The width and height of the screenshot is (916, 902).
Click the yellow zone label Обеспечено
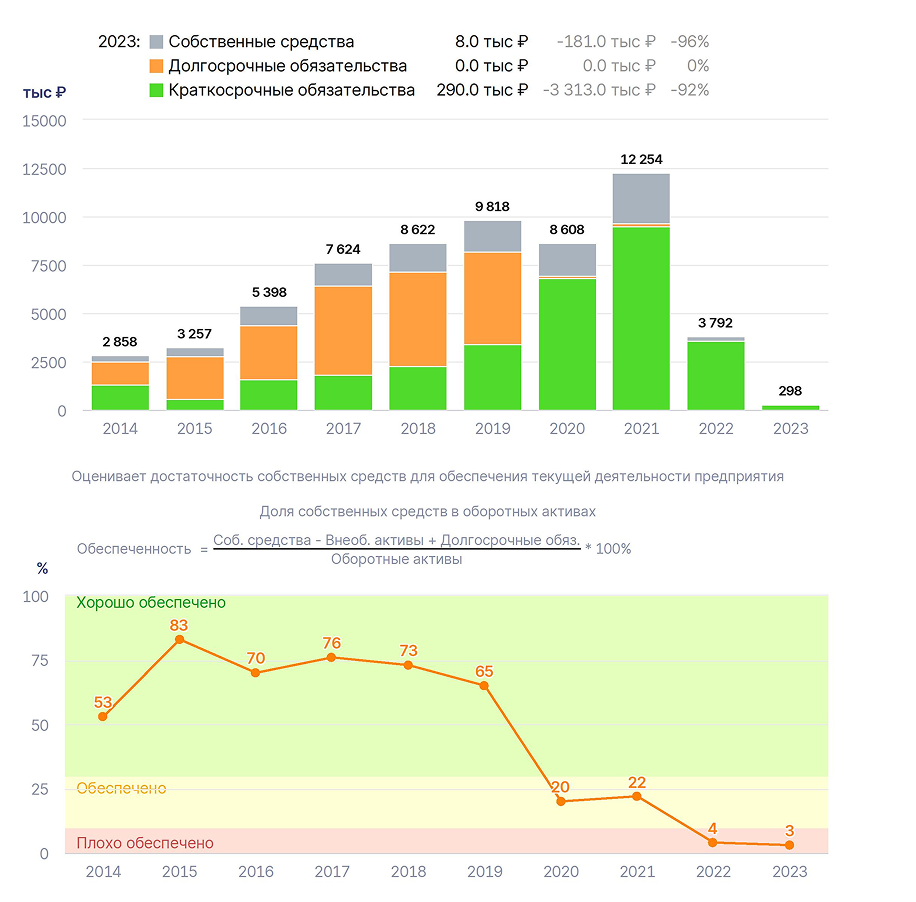point(122,788)
